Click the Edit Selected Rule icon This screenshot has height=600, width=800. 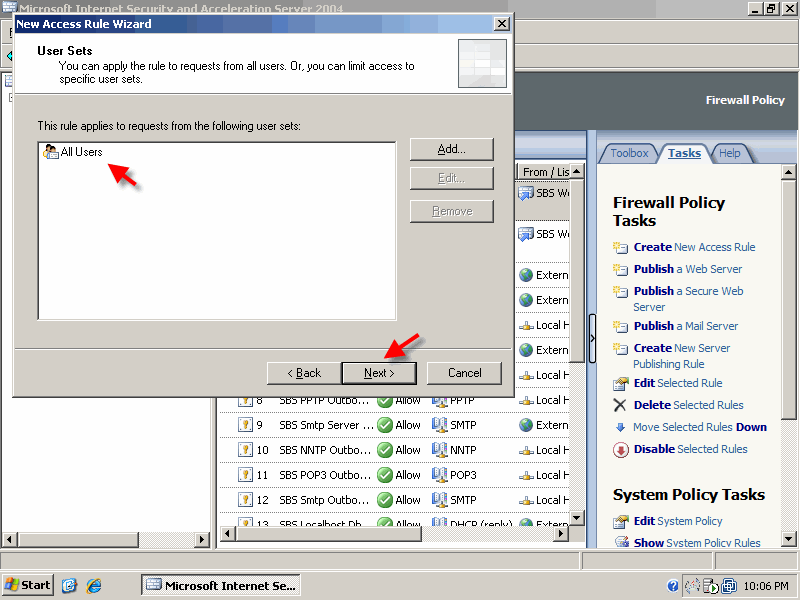point(620,383)
